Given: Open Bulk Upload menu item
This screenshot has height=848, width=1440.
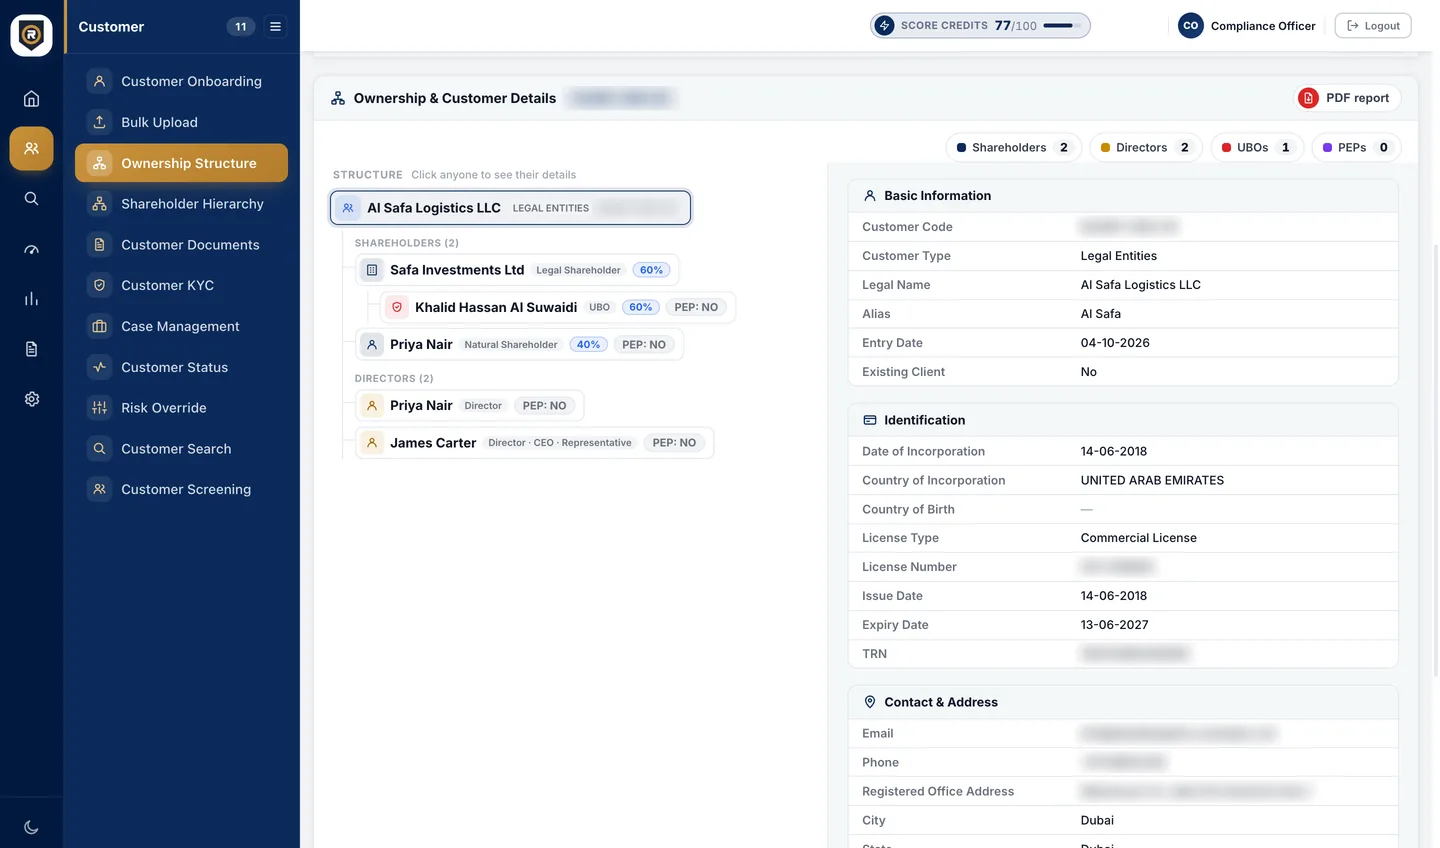Looking at the screenshot, I should point(181,122).
